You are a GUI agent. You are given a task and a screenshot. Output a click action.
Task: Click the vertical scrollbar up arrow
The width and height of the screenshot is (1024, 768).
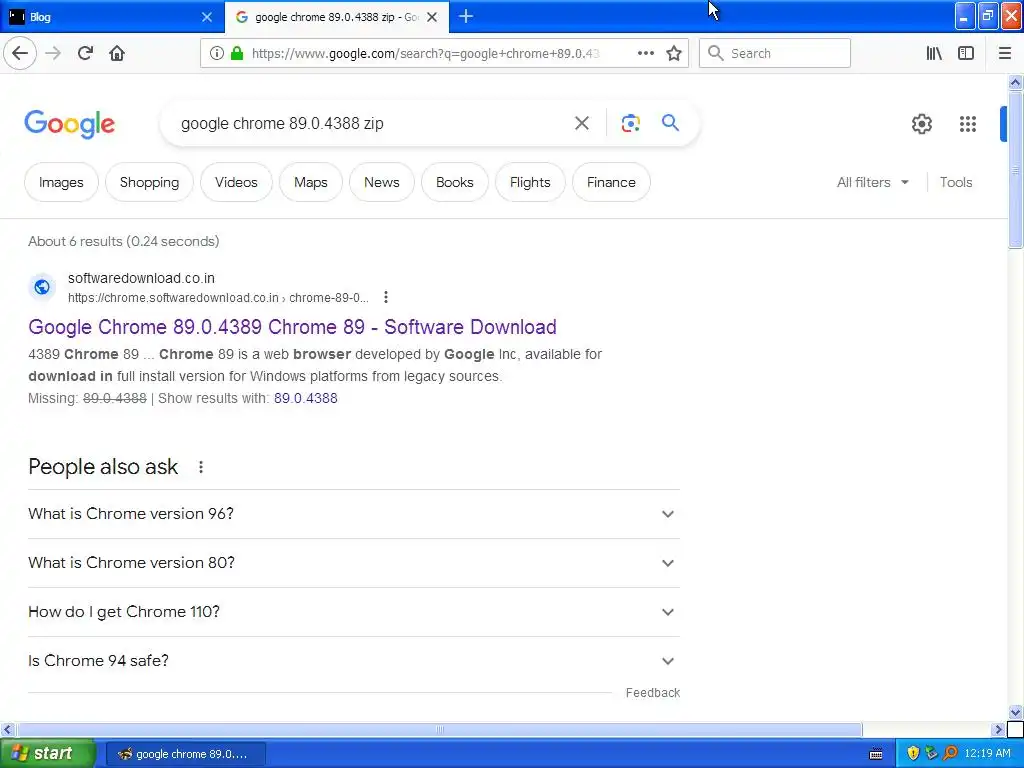click(x=1015, y=82)
